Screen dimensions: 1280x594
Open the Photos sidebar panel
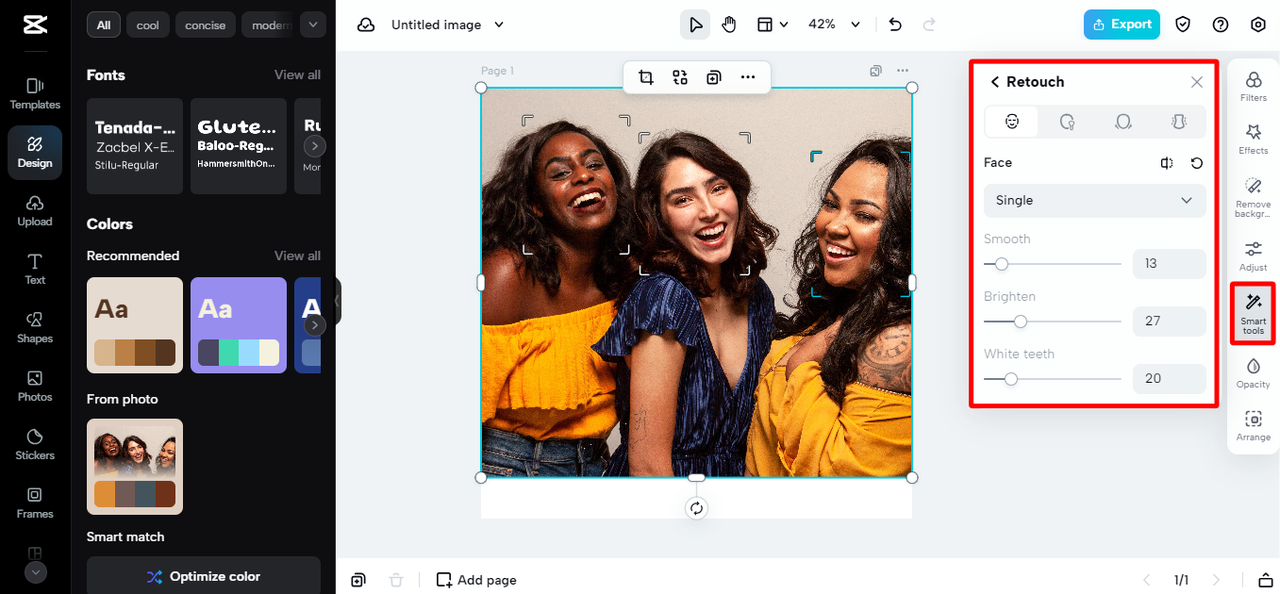coord(35,386)
